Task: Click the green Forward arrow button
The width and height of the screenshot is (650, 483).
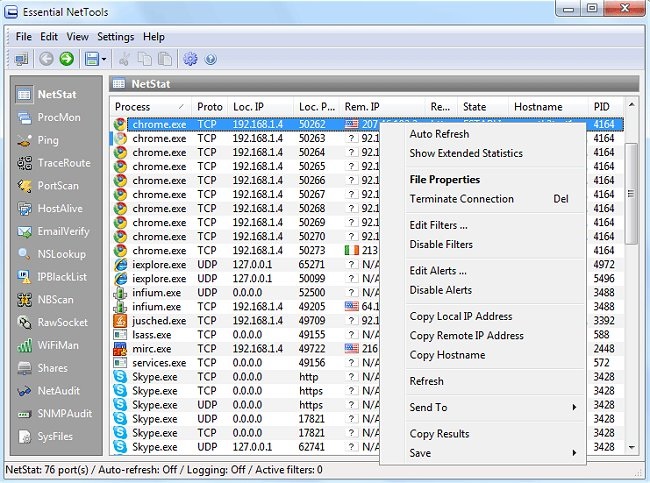Action: coord(67,59)
